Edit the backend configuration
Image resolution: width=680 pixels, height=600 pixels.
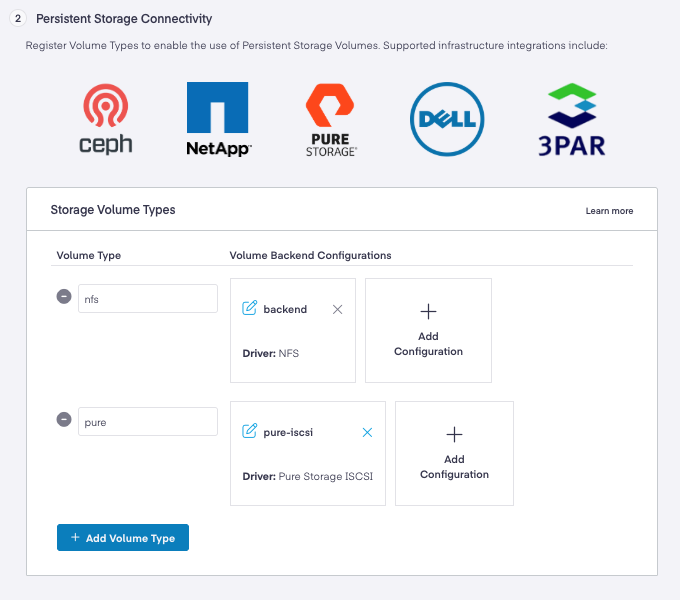click(250, 309)
